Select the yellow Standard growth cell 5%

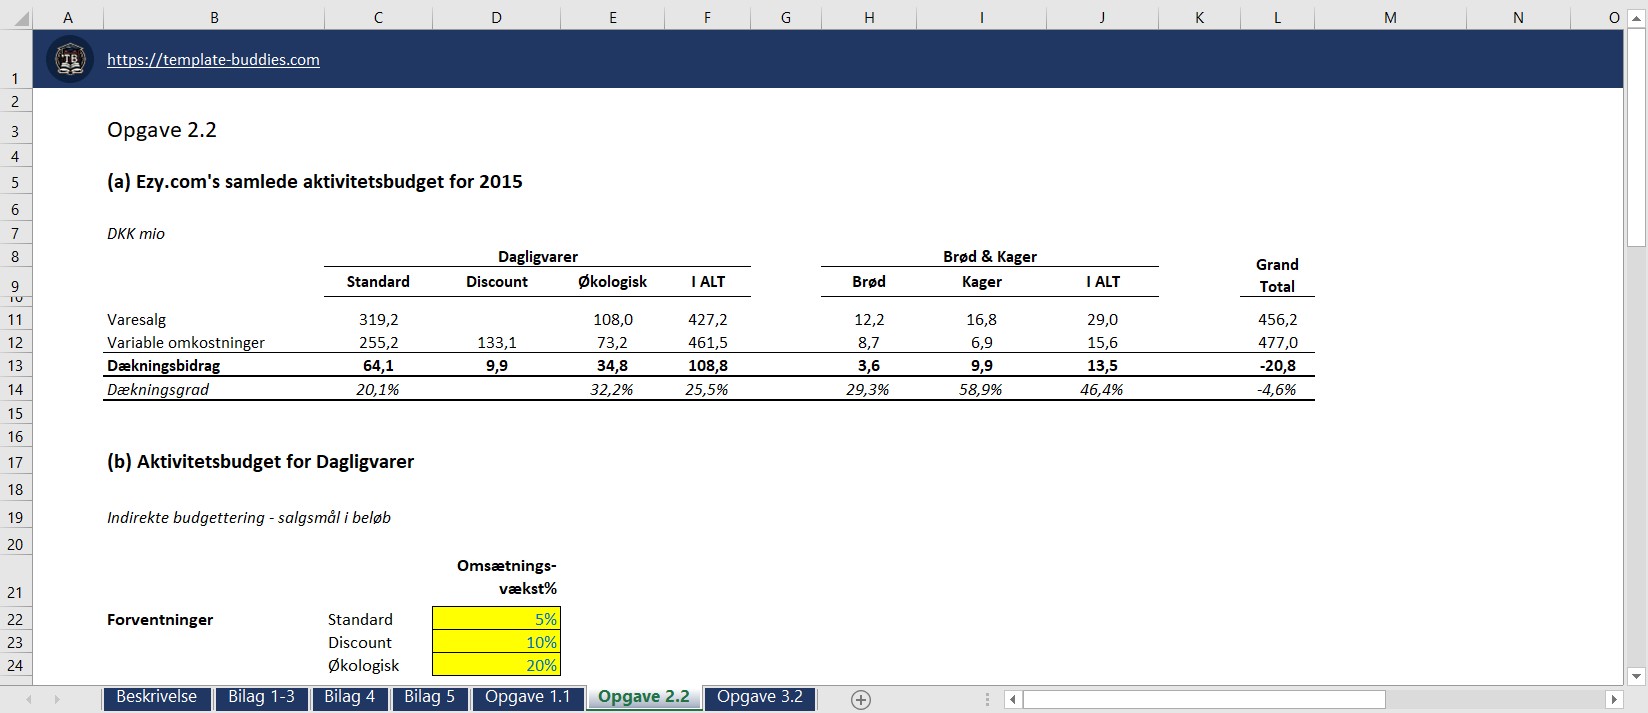tap(496, 619)
